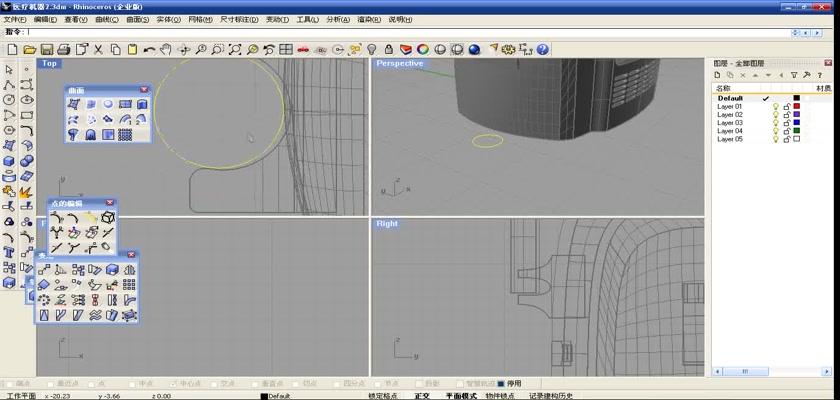Open the Perspective viewport title menu

[399, 63]
